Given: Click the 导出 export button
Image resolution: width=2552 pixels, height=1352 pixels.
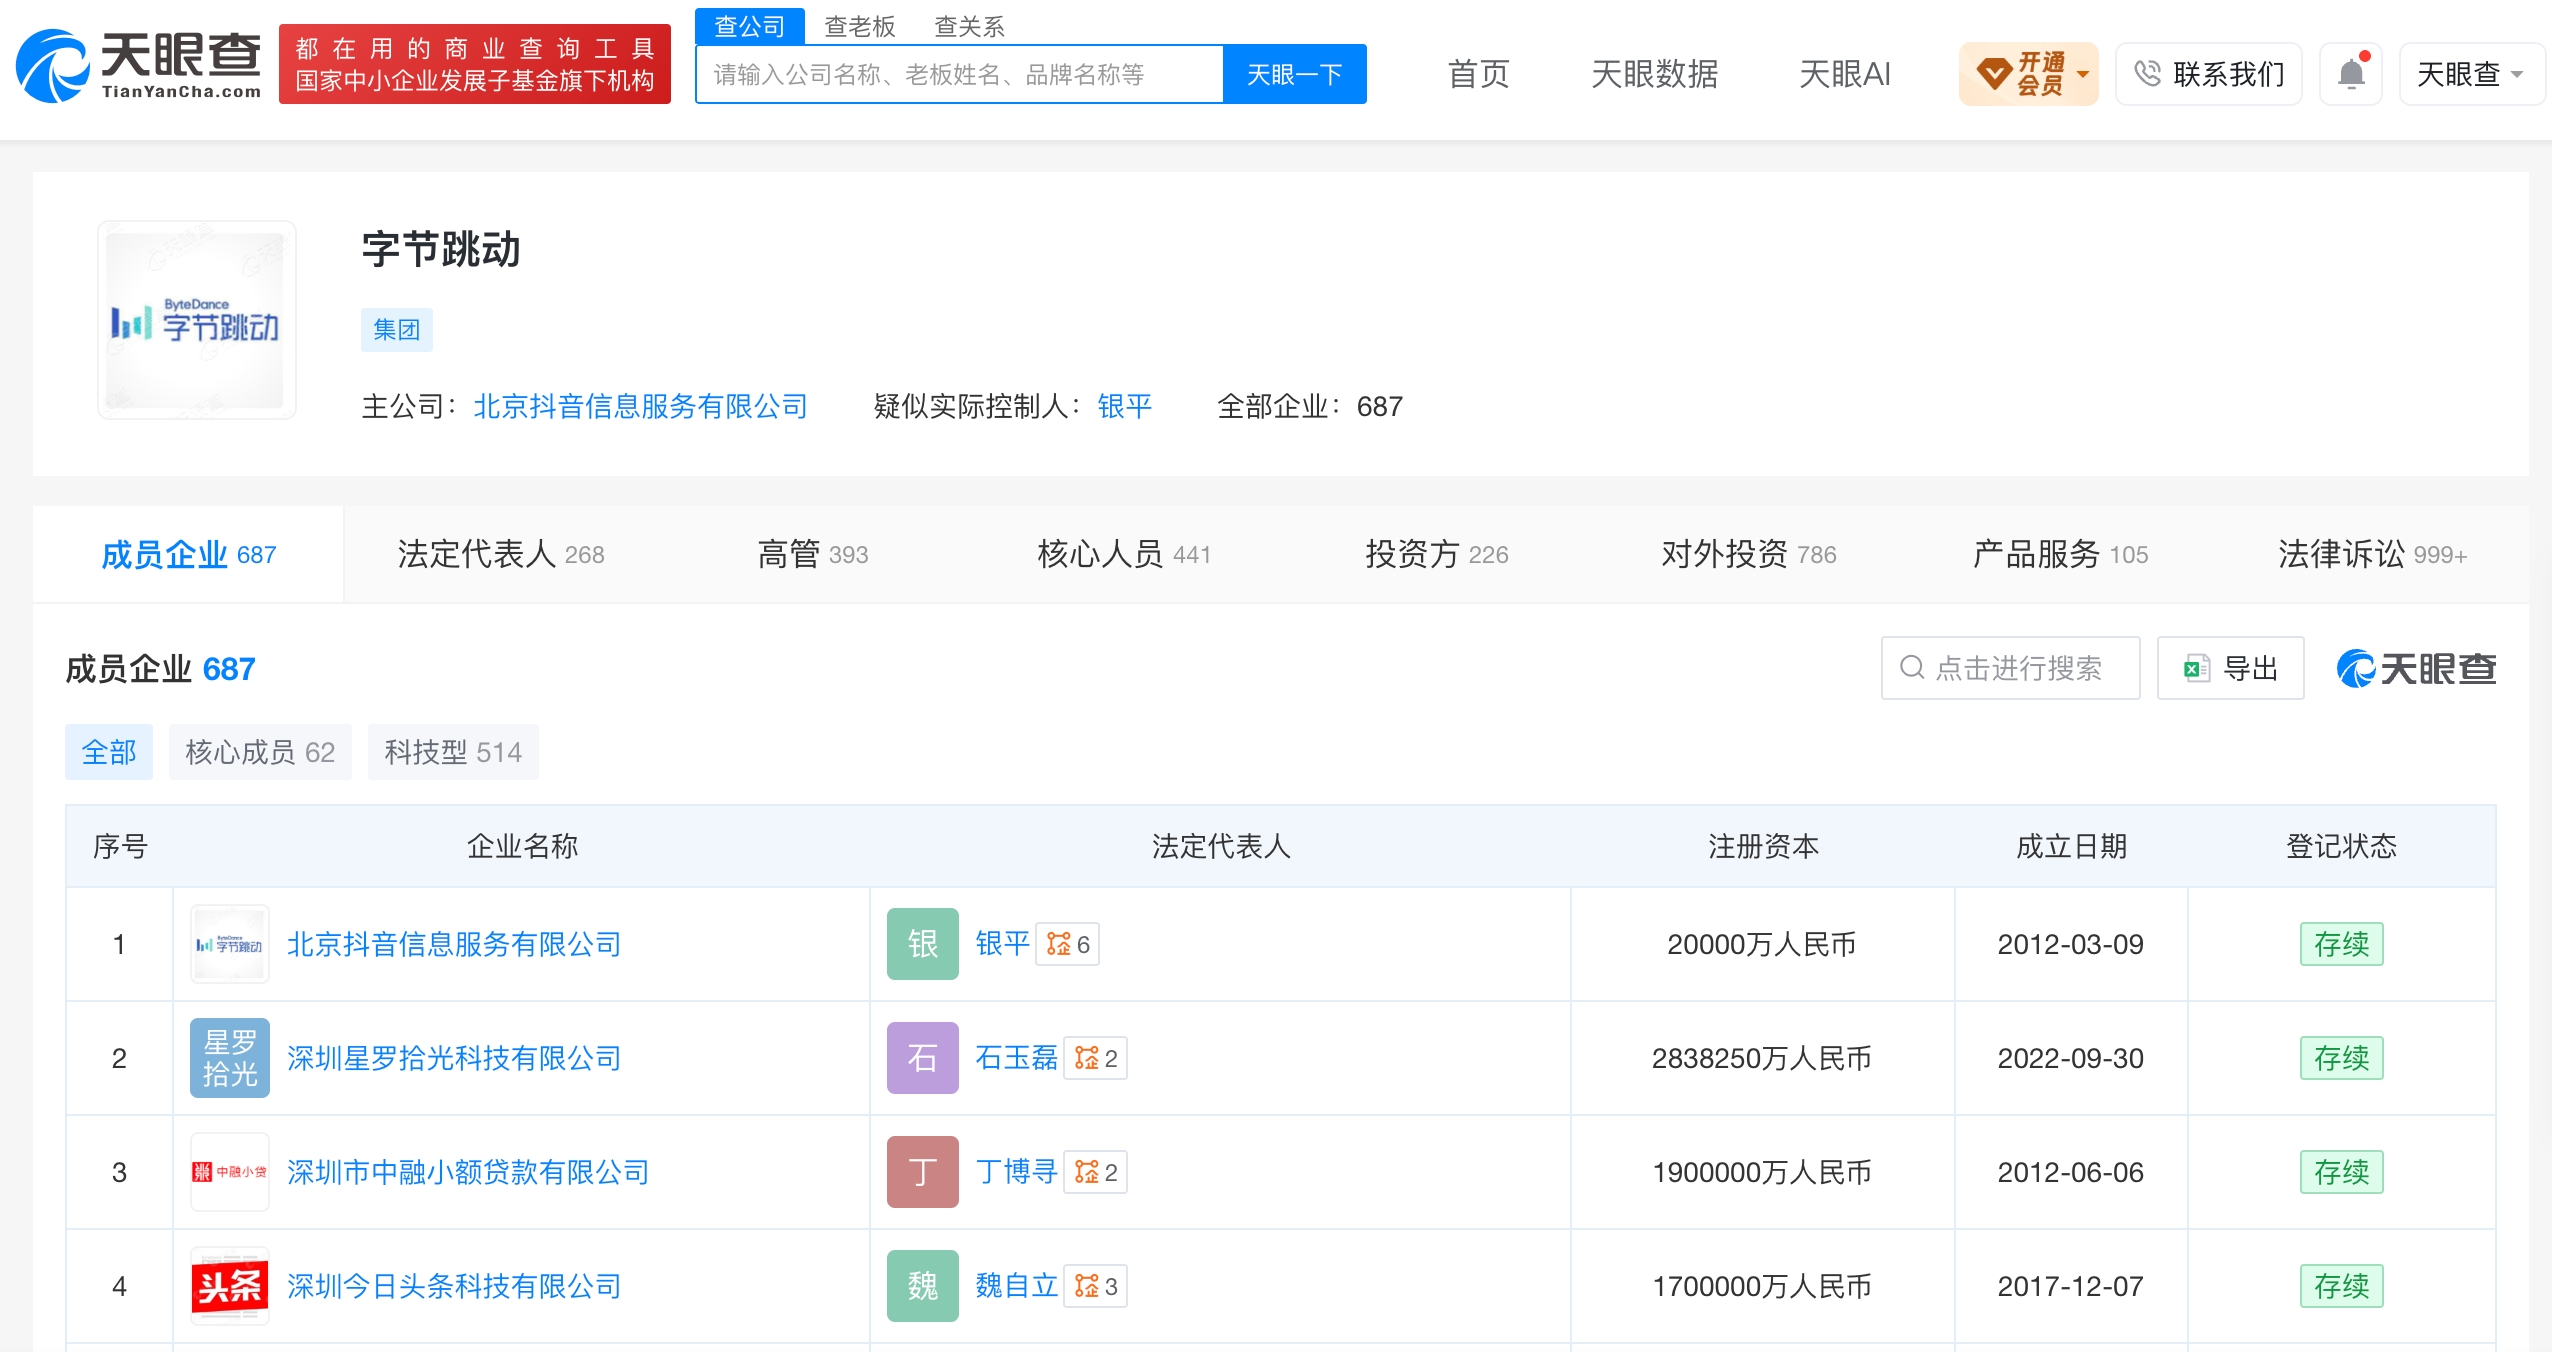Looking at the screenshot, I should (x=2230, y=668).
